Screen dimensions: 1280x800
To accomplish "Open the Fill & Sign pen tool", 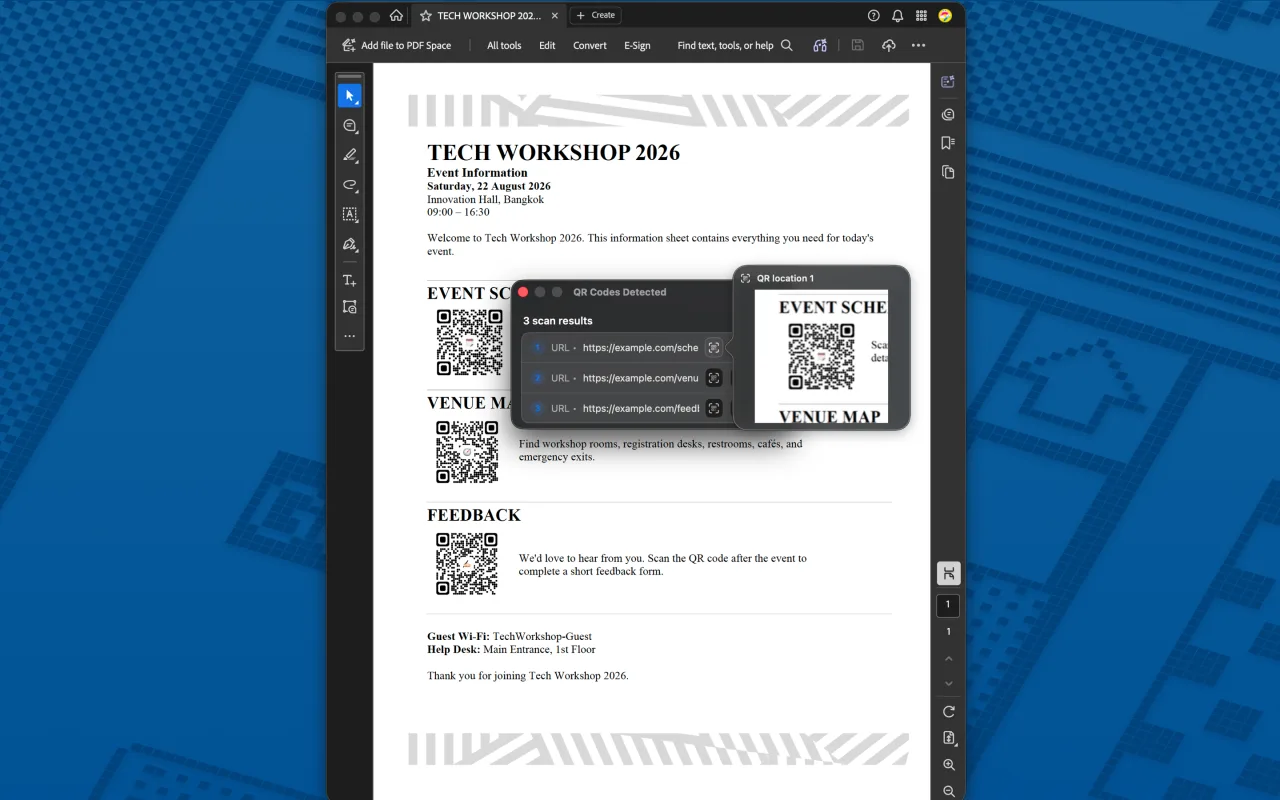I will coord(349,244).
